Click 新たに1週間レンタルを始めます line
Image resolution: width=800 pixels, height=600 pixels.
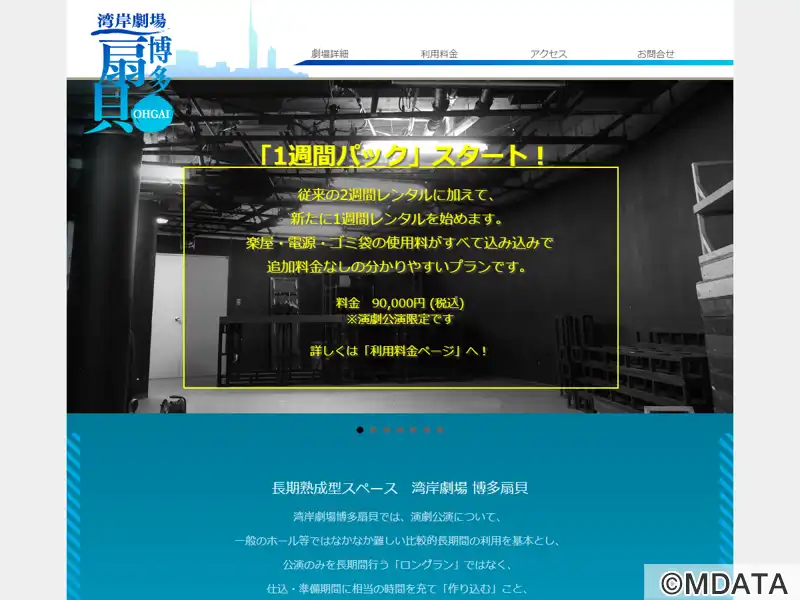pos(396,219)
